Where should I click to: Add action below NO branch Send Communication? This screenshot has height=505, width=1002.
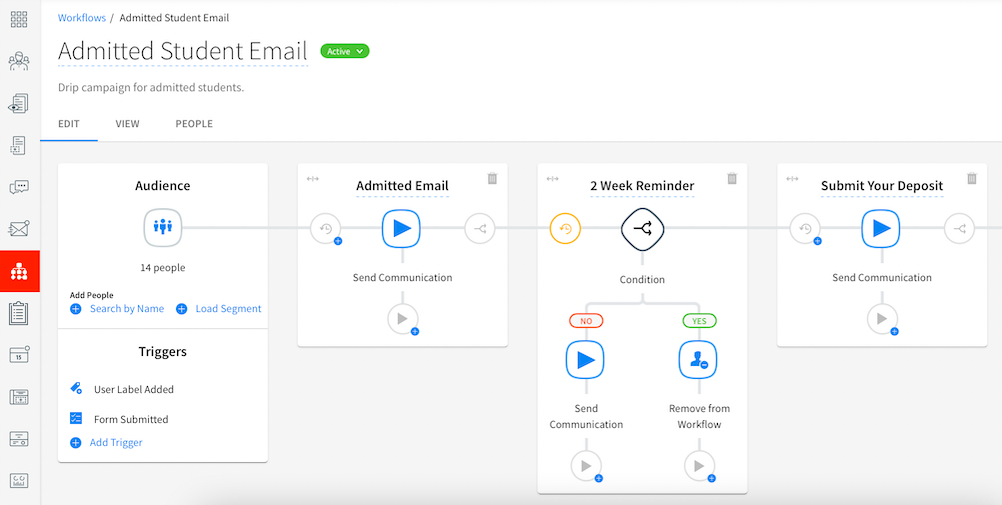tap(587, 467)
